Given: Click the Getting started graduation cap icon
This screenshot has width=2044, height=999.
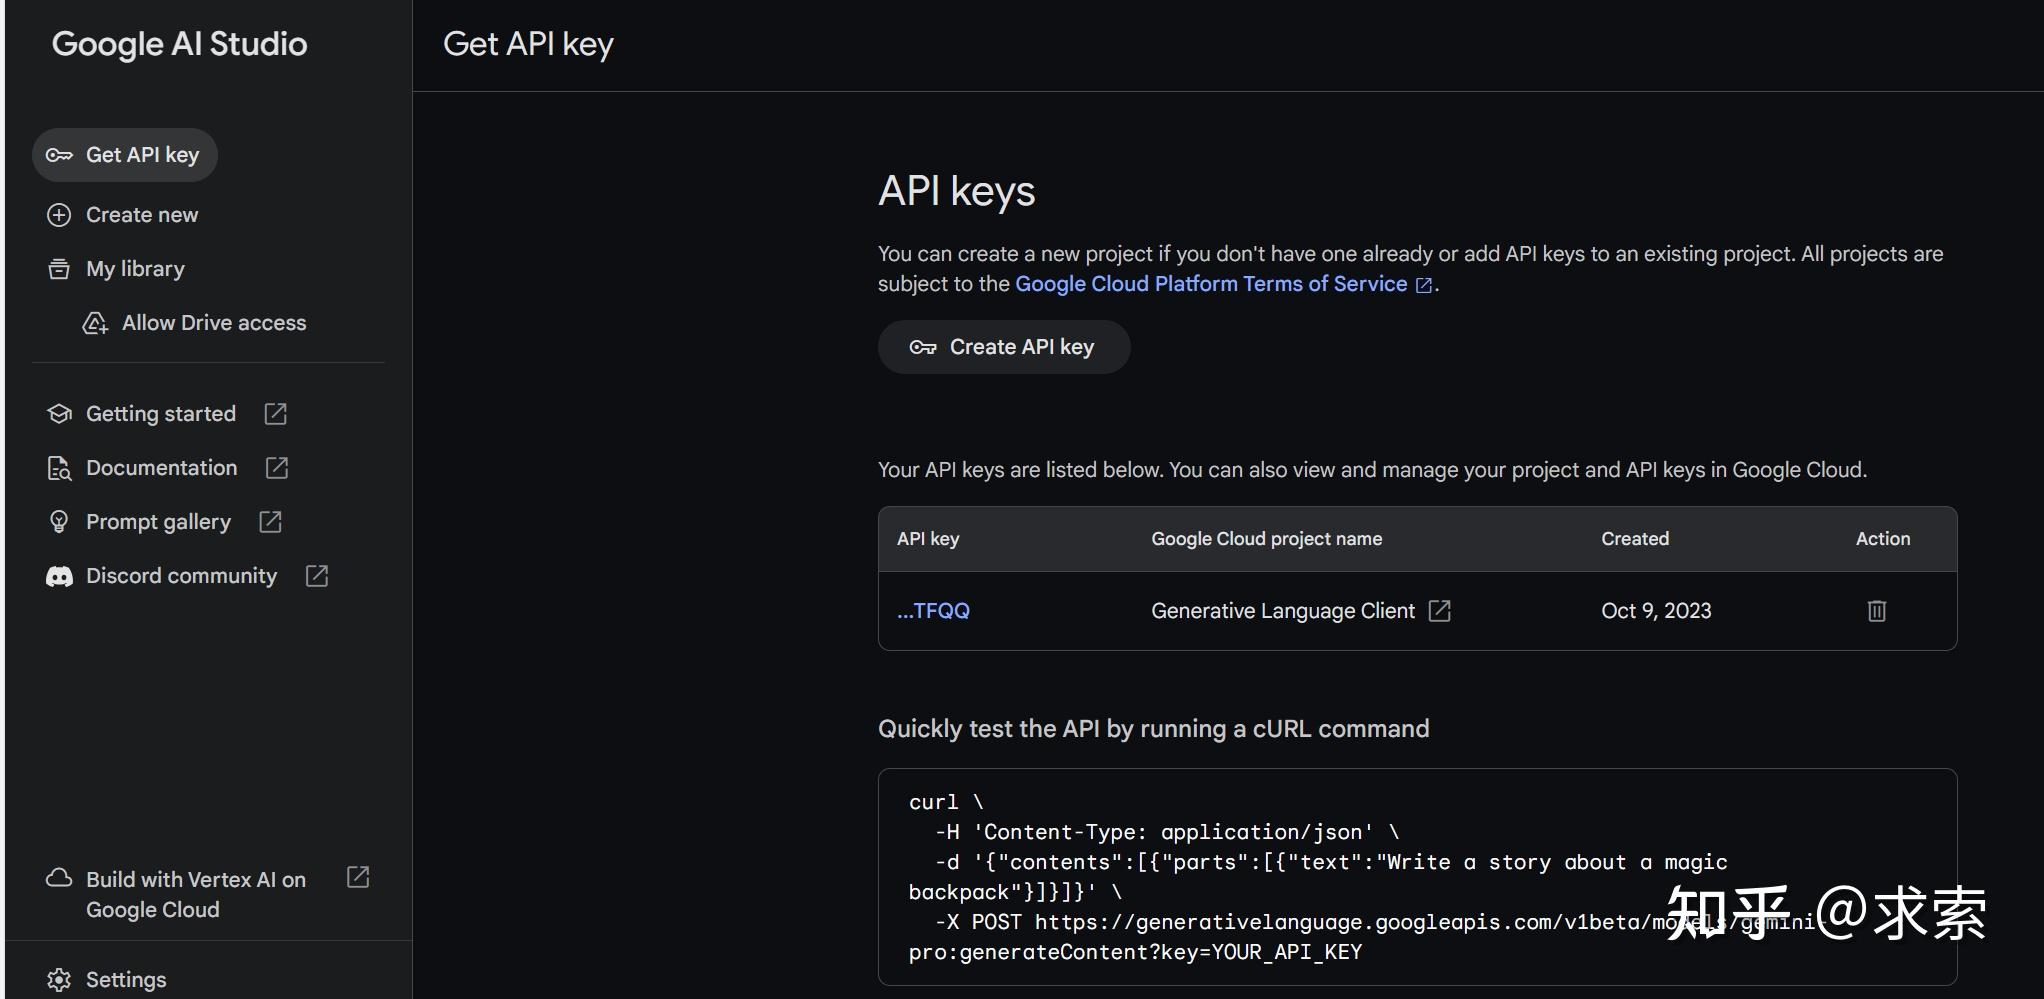Looking at the screenshot, I should (x=58, y=413).
